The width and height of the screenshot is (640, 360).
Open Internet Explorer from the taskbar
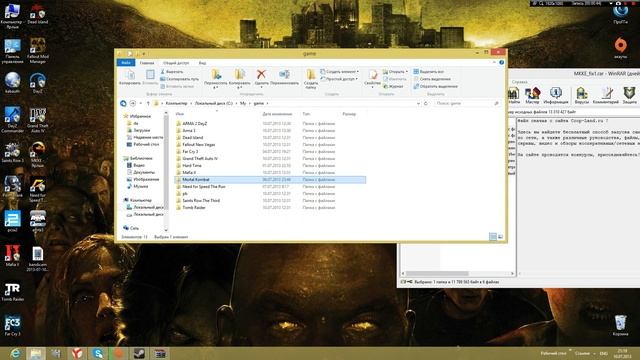point(16,353)
